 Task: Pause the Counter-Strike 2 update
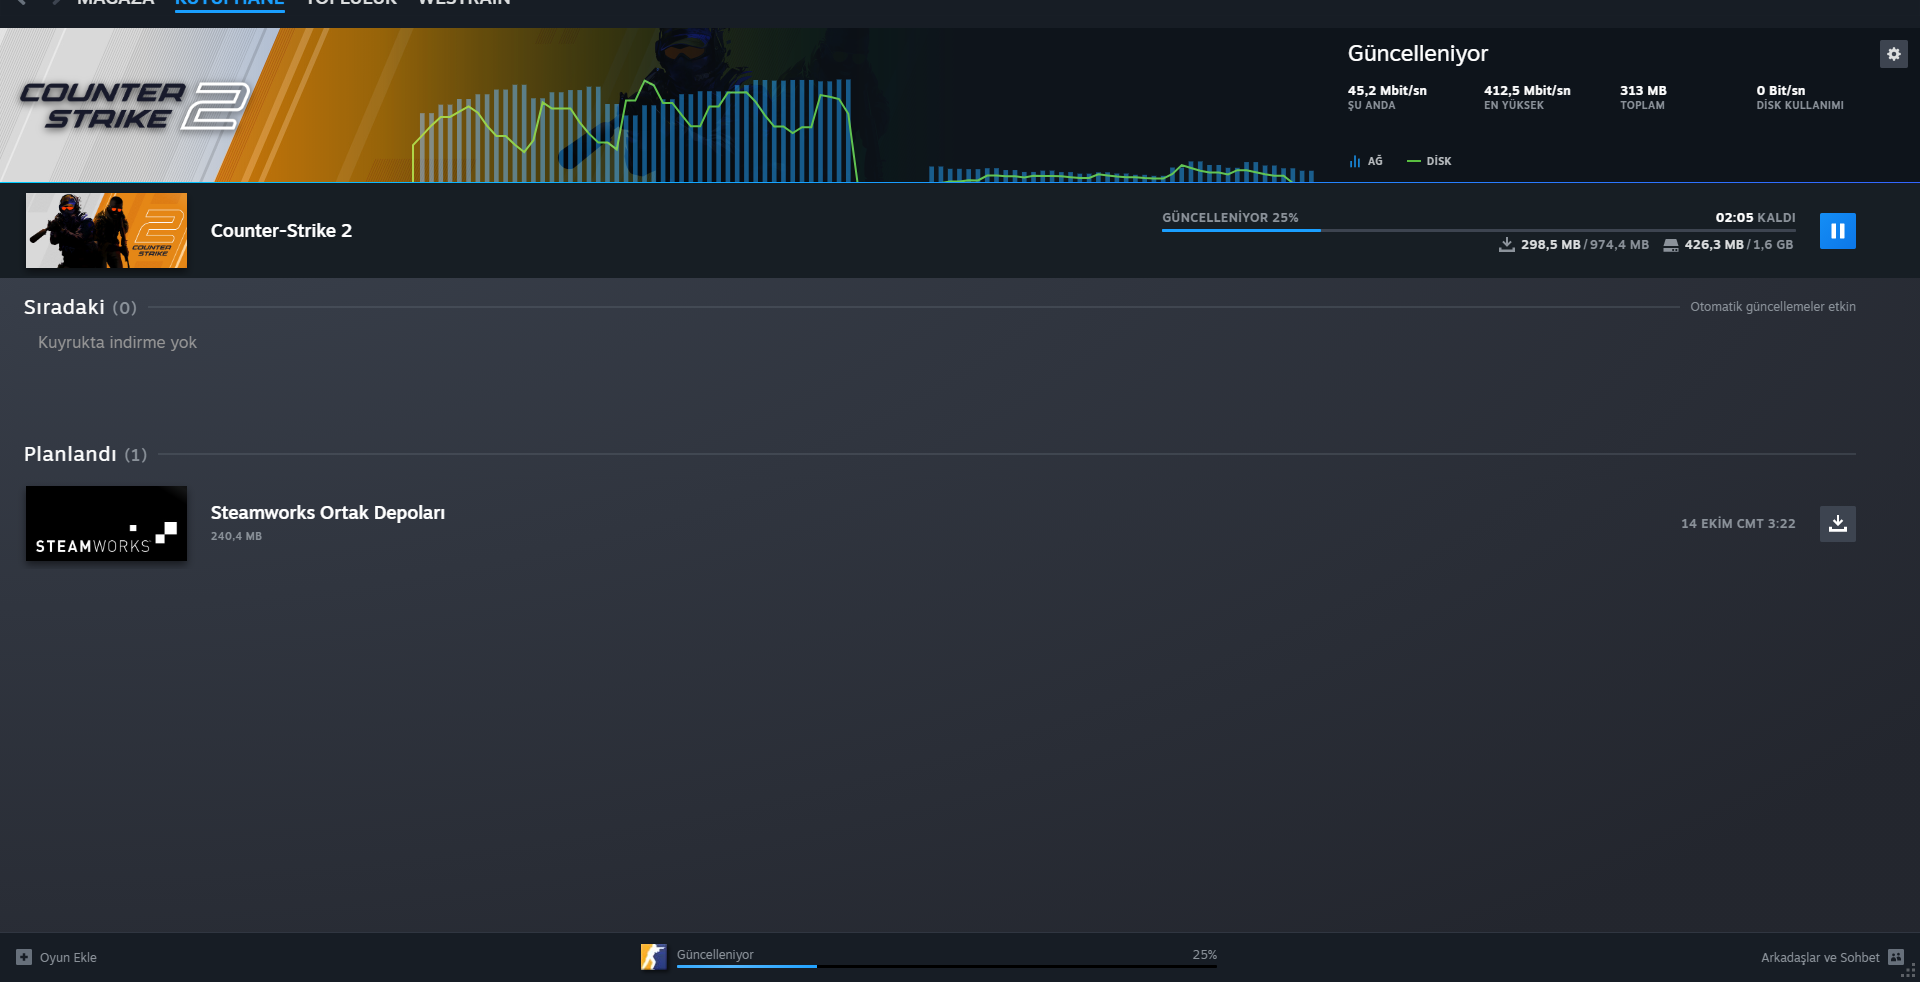pyautogui.click(x=1837, y=231)
